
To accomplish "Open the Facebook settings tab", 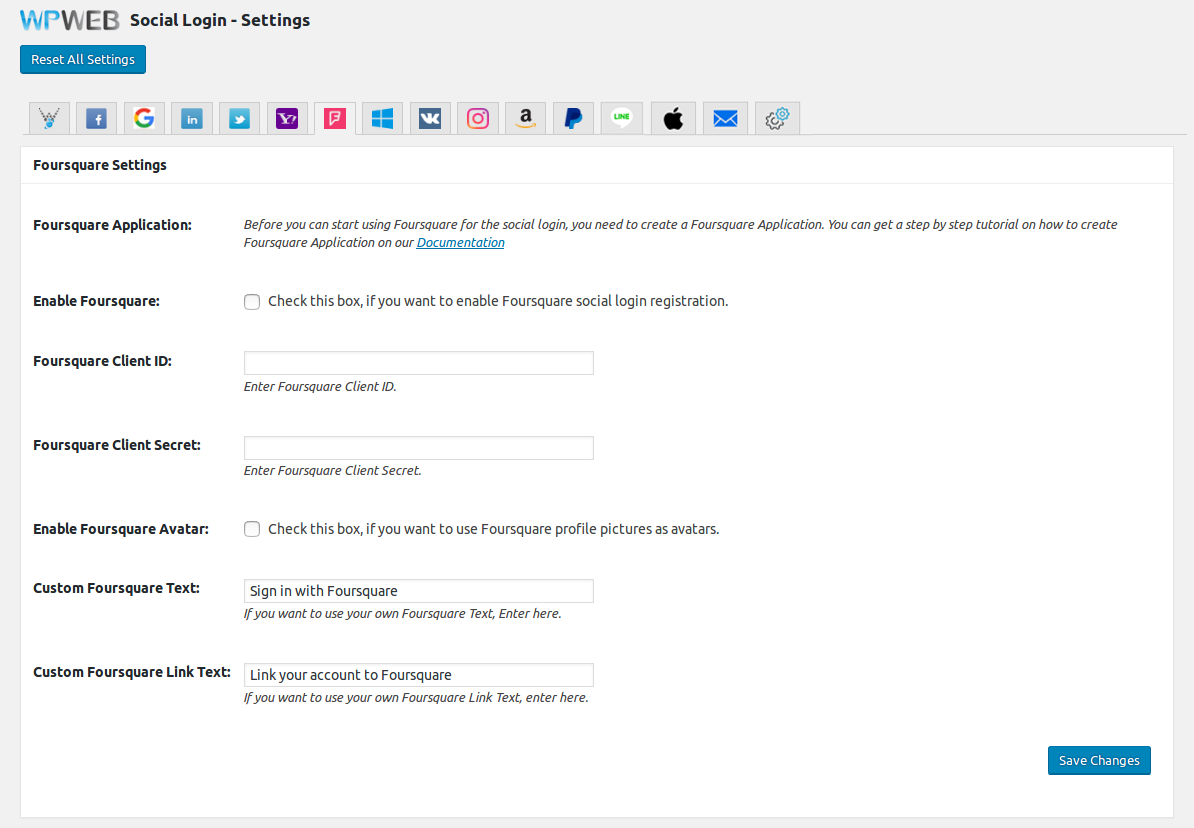I will 96,119.
